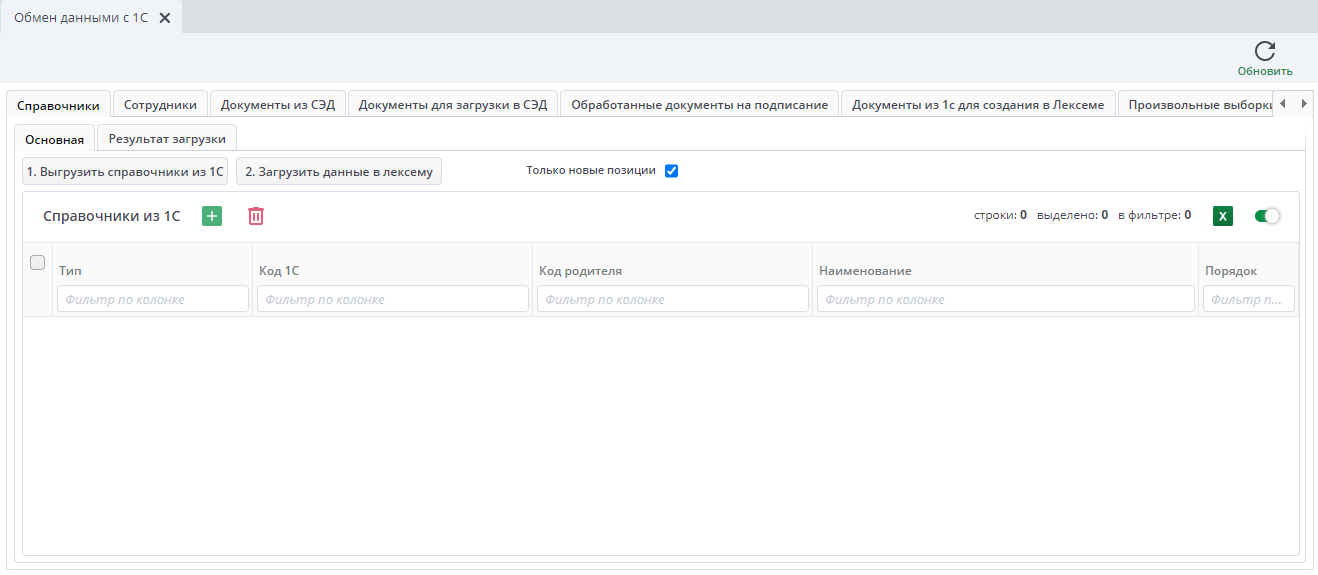1318x575 pixels.
Task: Uncheck the Только новые позиции checkbox
Action: point(671,171)
